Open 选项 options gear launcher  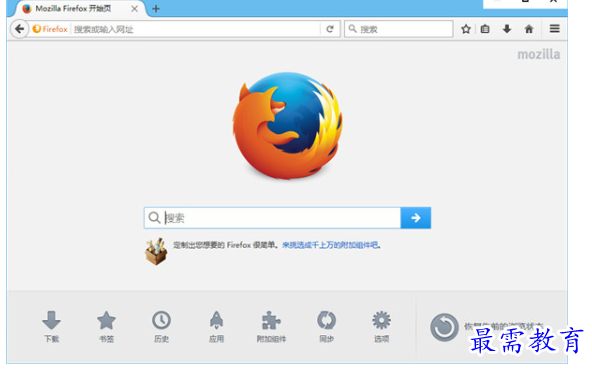point(381,327)
